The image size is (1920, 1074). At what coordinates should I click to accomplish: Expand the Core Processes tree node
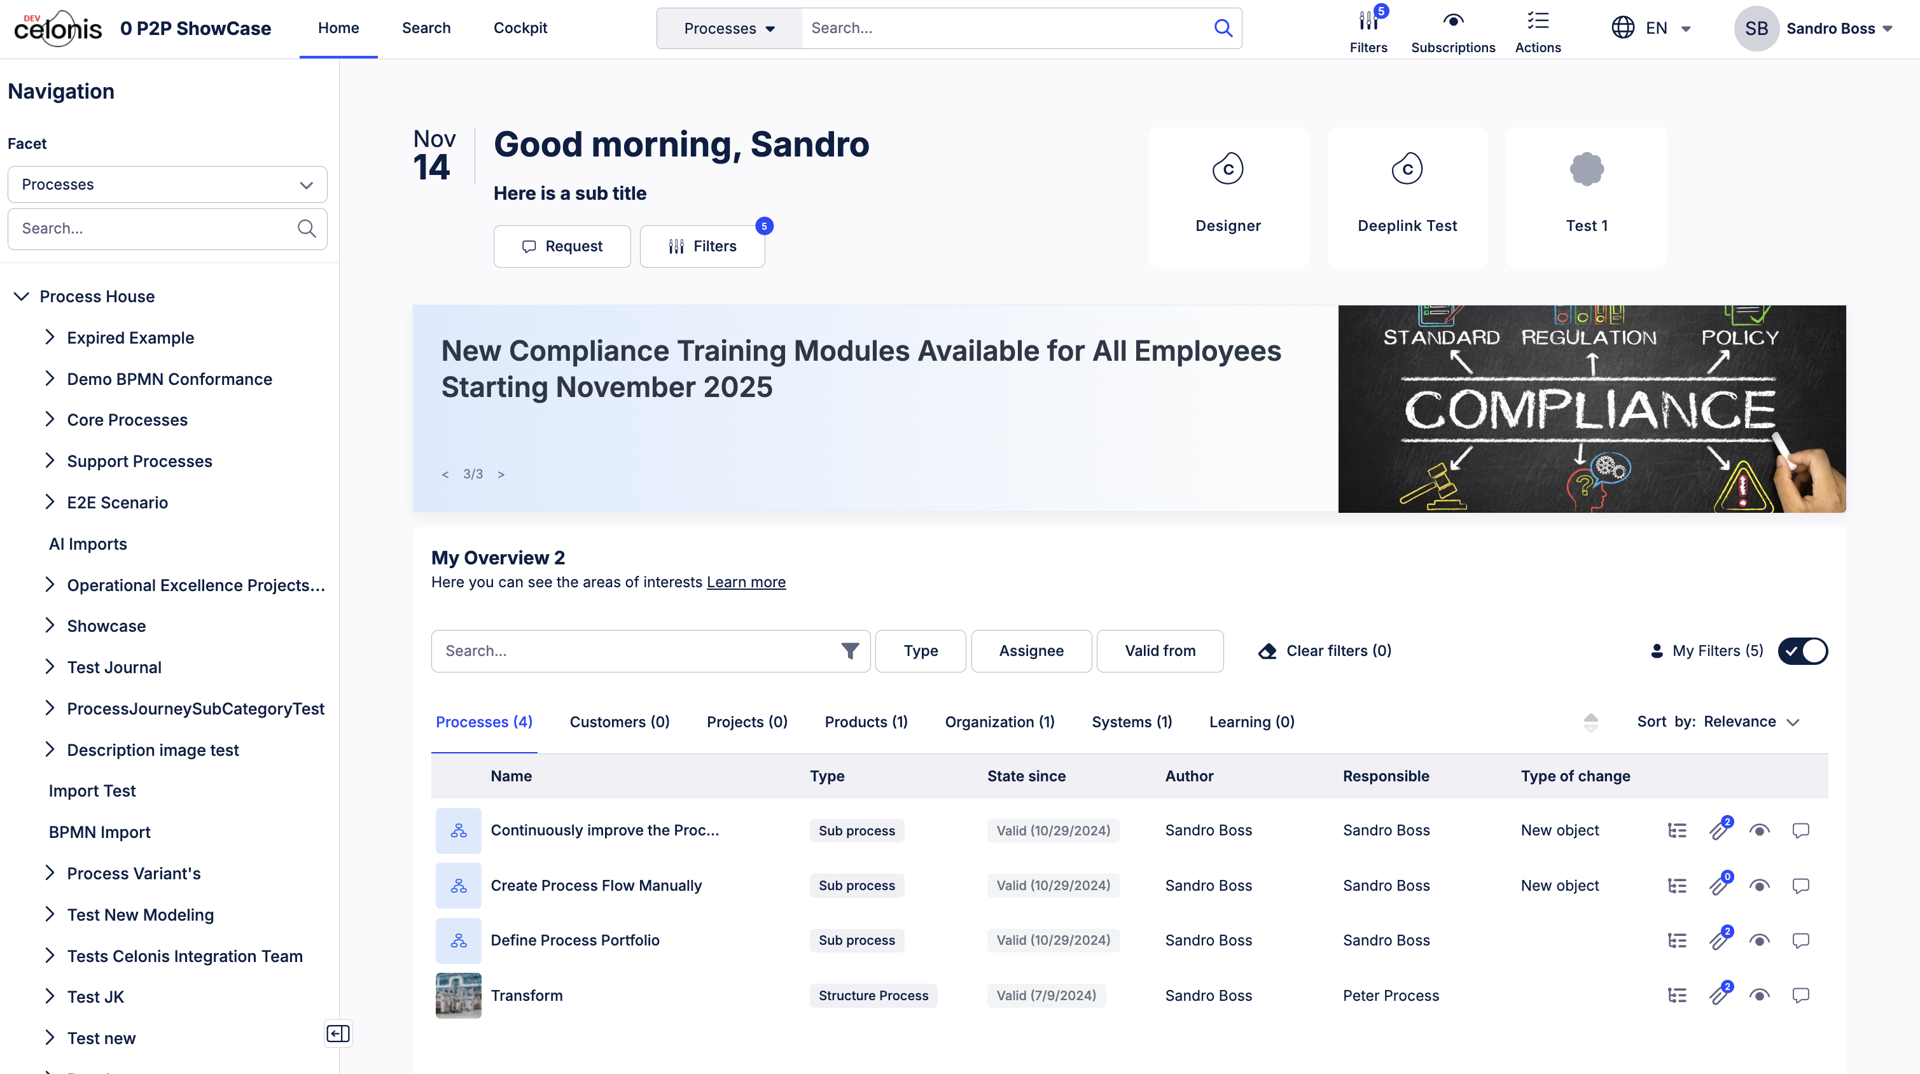pyautogui.click(x=50, y=420)
